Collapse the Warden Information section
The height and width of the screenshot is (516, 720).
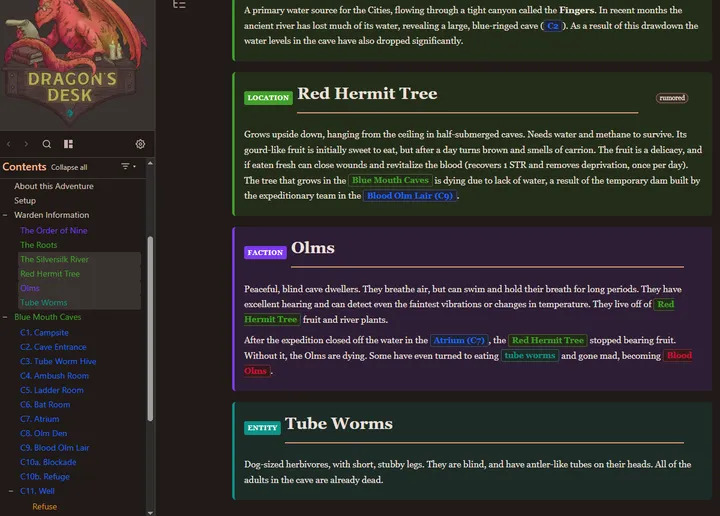point(5,215)
